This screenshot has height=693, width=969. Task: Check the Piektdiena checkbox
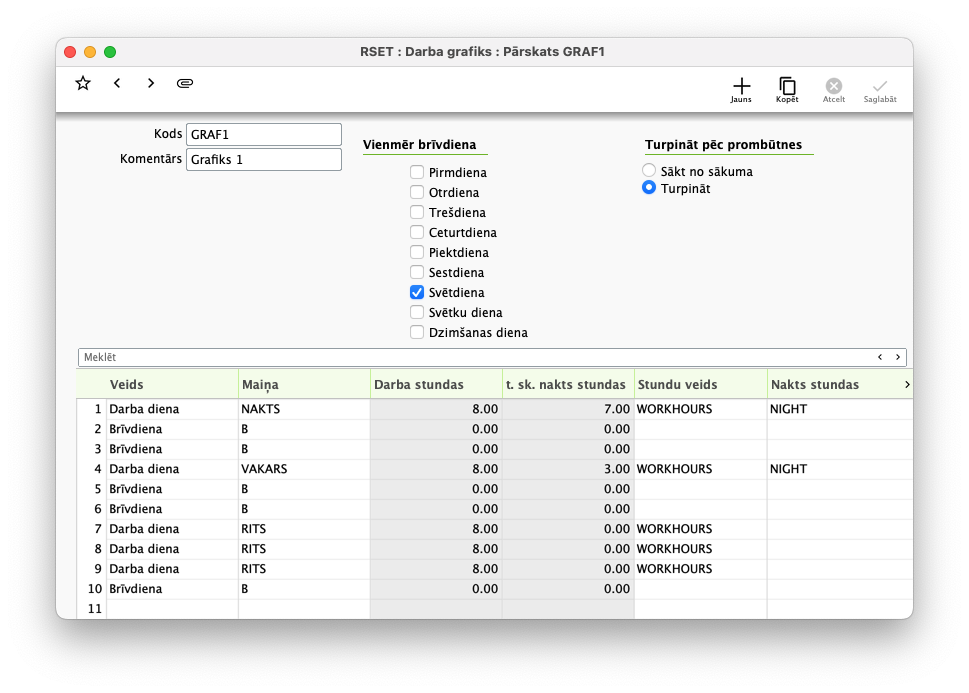pos(417,252)
